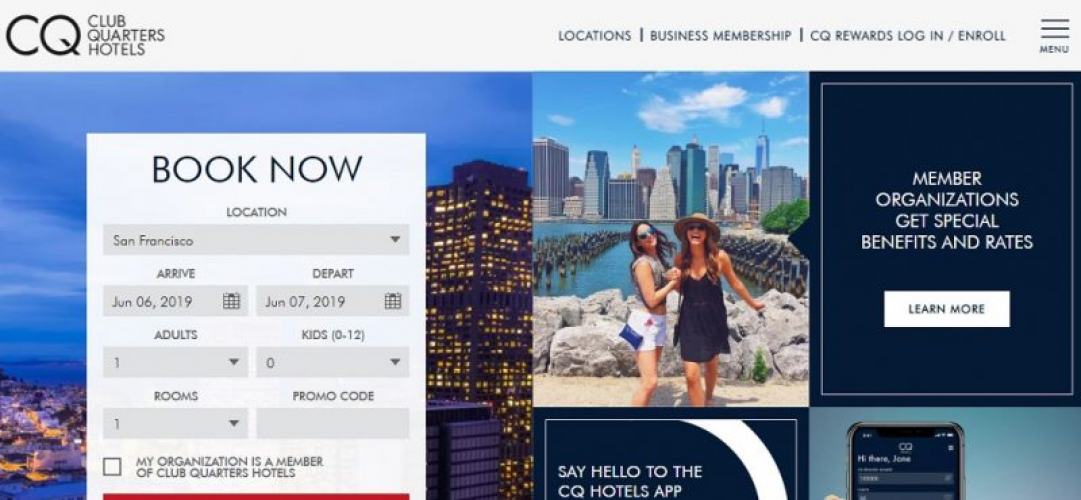Click the Learn More button
The width and height of the screenshot is (1081, 500).
tap(947, 309)
